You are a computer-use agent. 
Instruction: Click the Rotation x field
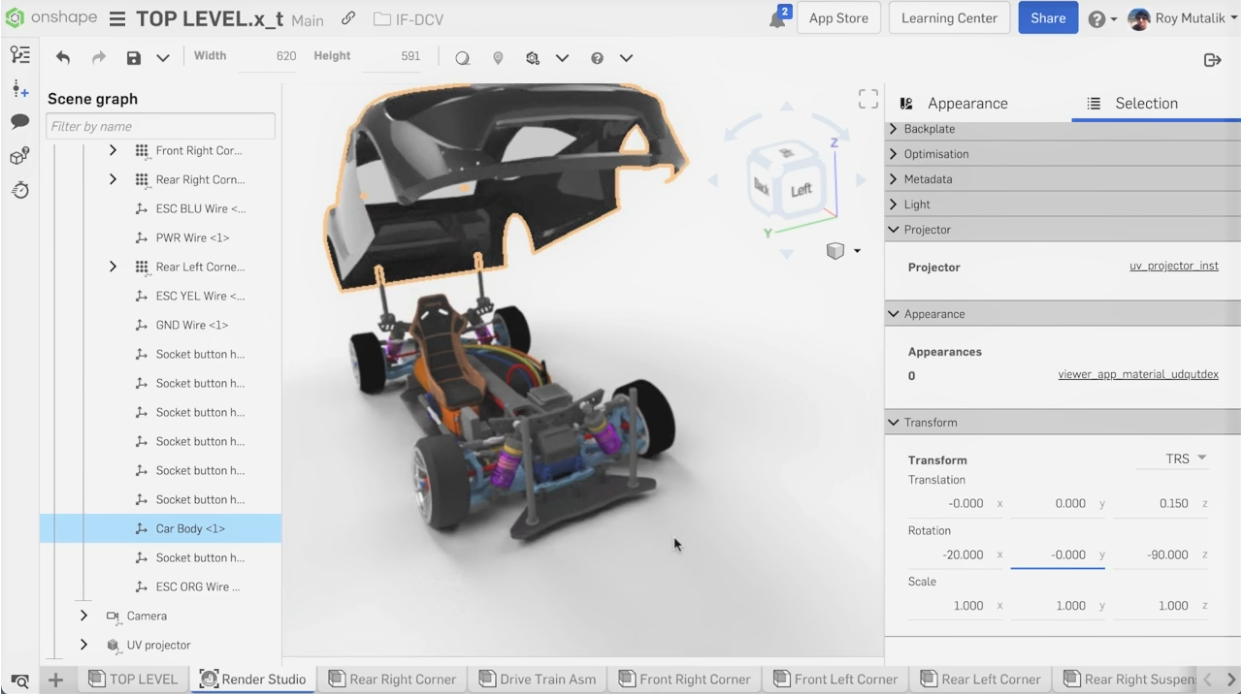point(955,554)
